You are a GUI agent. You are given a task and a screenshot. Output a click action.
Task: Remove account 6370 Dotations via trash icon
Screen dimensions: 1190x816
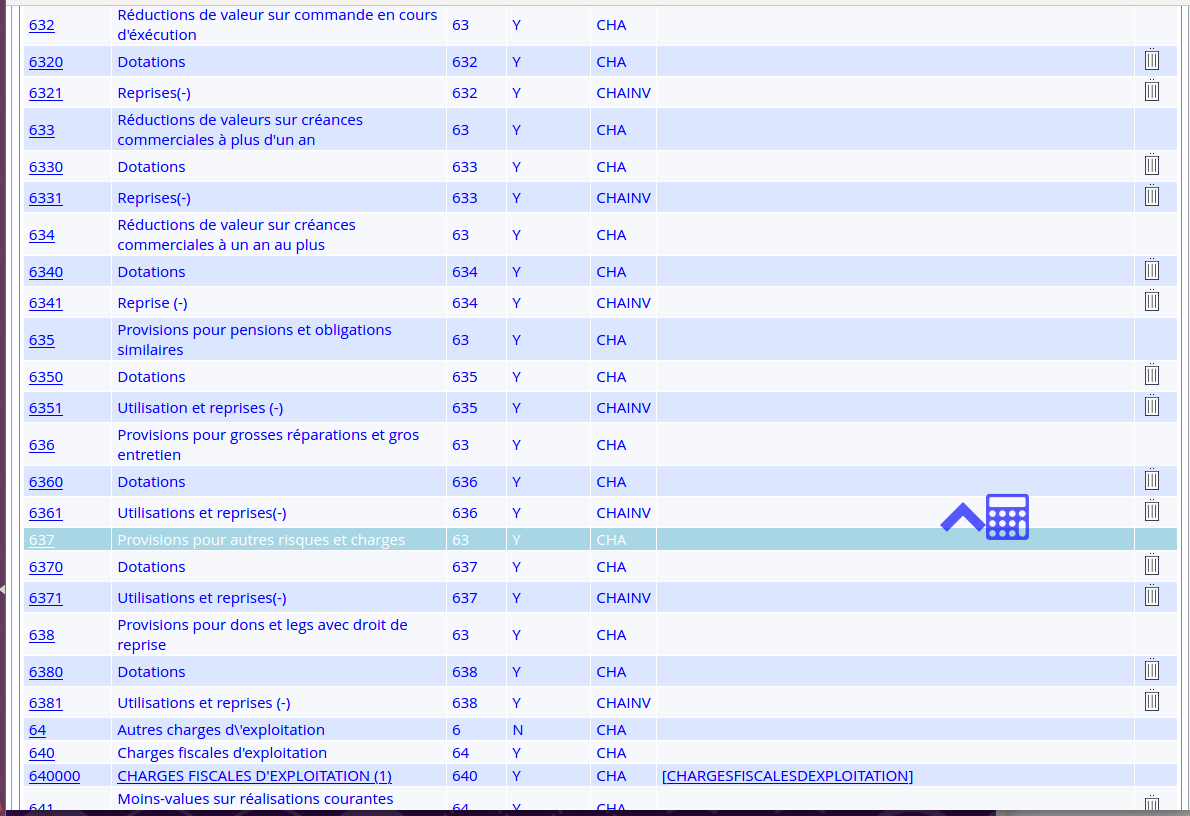[x=1151, y=566]
